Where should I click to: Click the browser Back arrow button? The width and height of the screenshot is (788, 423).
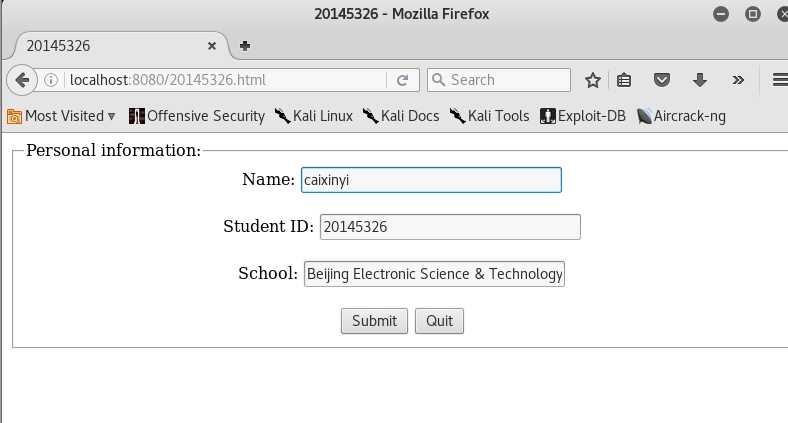pos(21,80)
